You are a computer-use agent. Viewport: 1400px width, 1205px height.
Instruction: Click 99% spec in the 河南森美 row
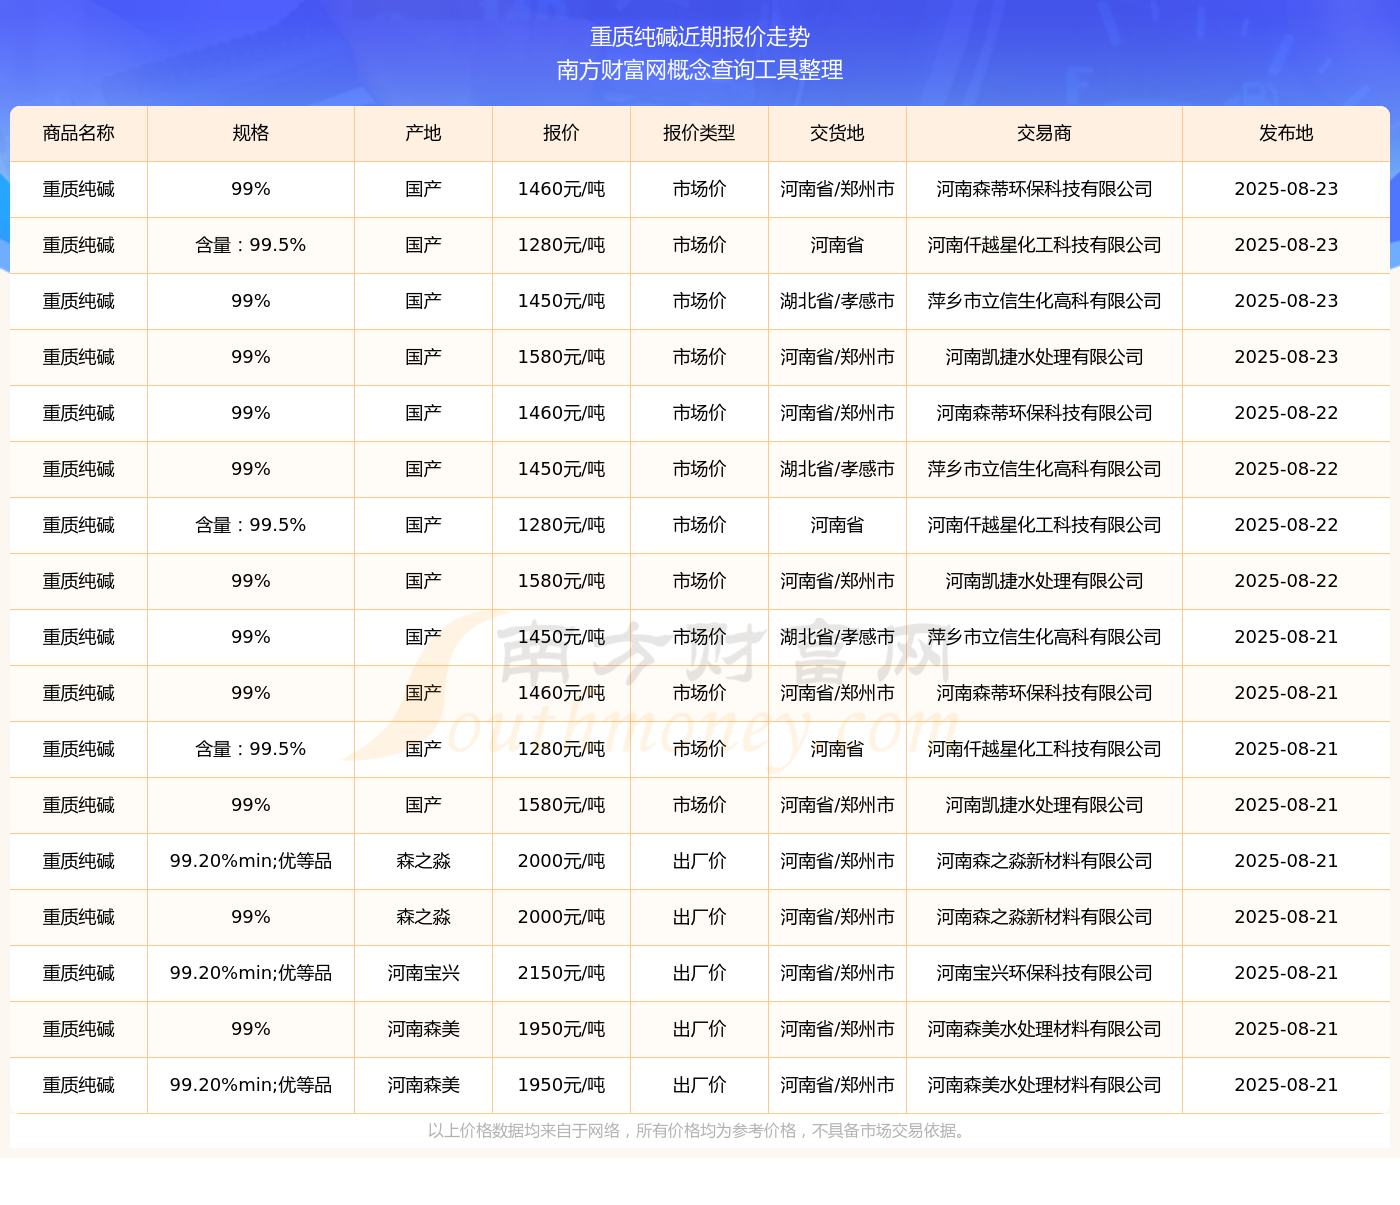point(251,1029)
